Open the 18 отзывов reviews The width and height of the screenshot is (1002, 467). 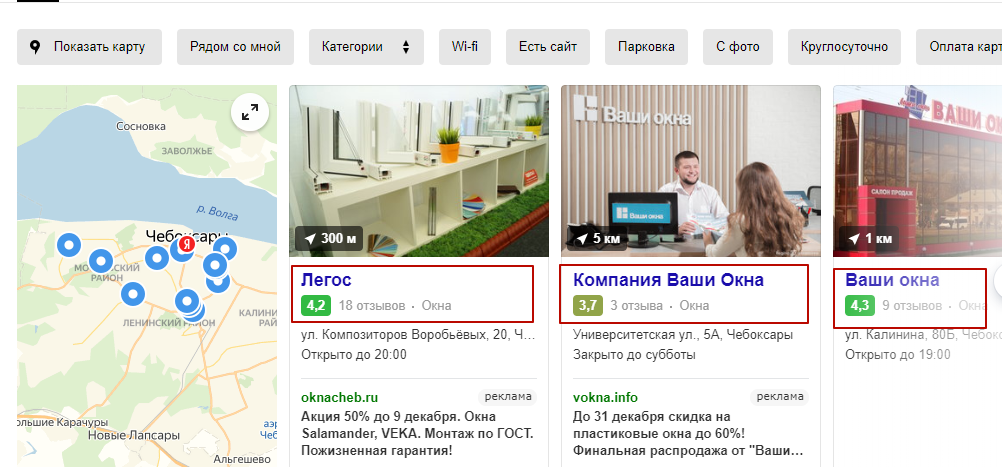[x=372, y=305]
